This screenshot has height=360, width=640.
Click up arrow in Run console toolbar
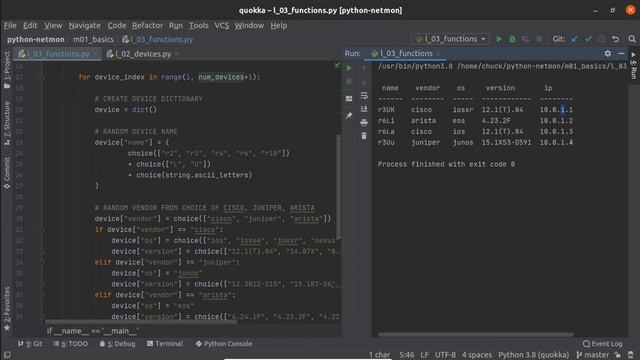coord(364,69)
